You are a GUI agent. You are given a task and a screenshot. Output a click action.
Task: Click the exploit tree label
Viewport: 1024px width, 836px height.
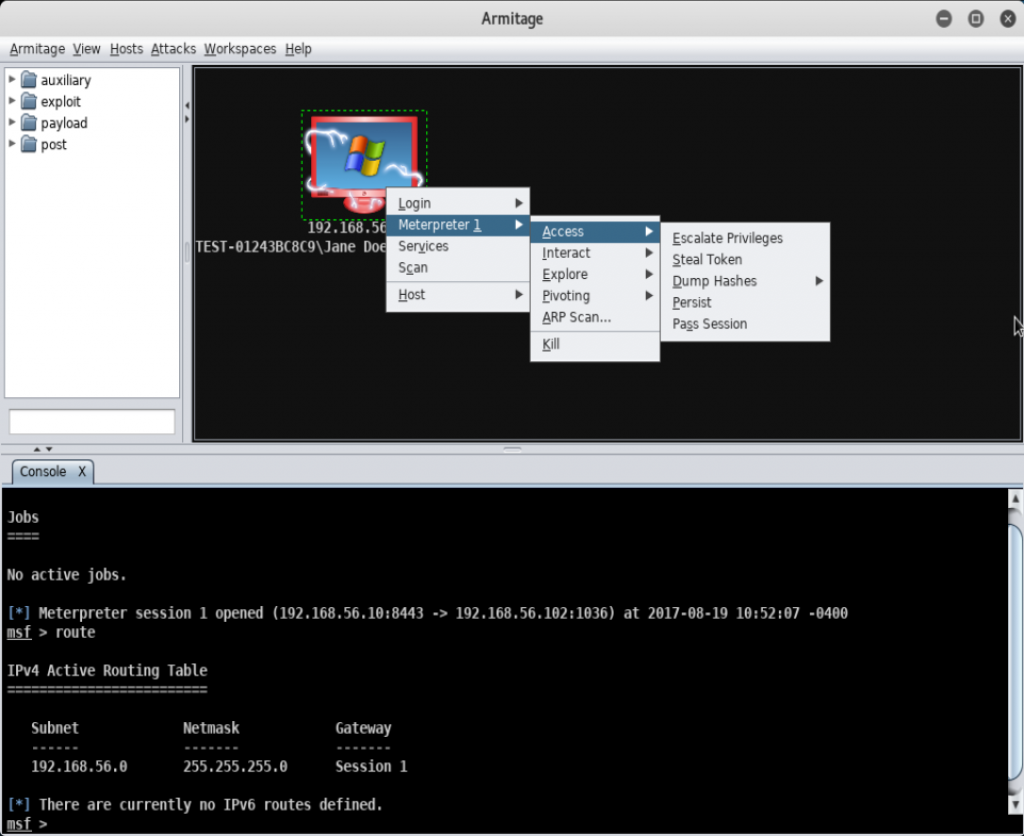pyautogui.click(x=61, y=102)
